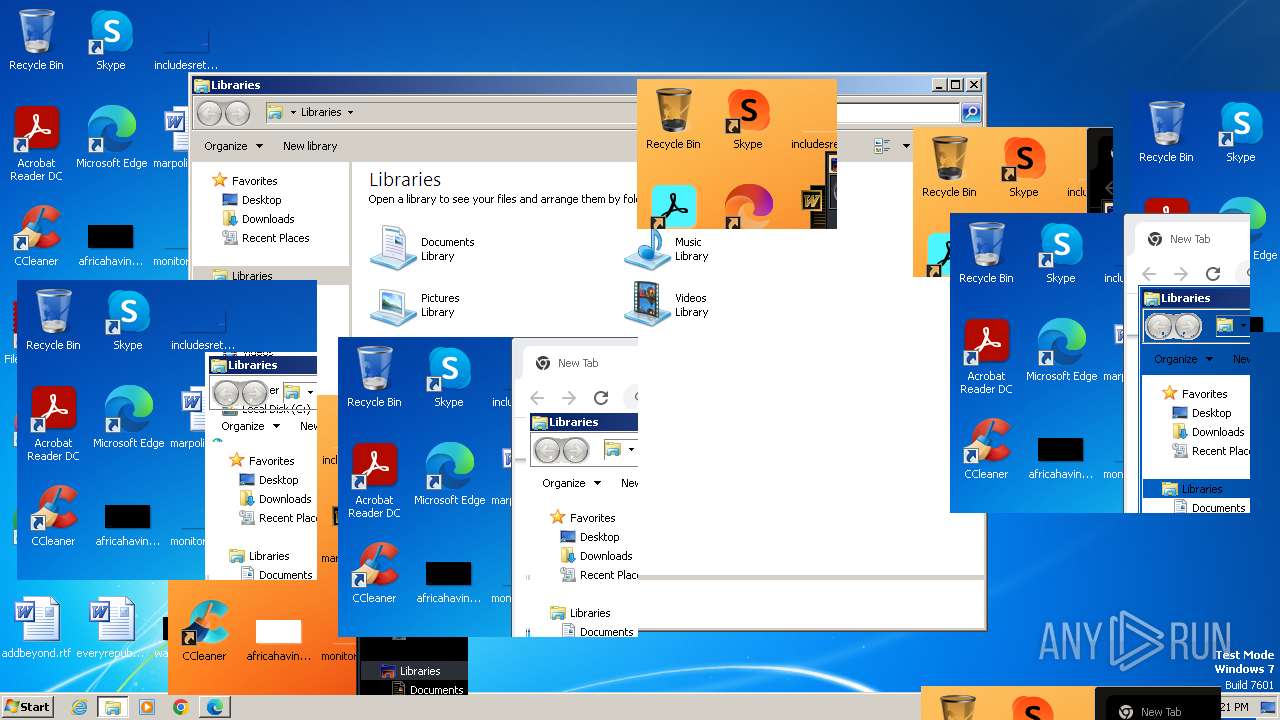This screenshot has height=720, width=1280.
Task: Click Microsoft Edge taskbar button
Action: (x=214, y=707)
